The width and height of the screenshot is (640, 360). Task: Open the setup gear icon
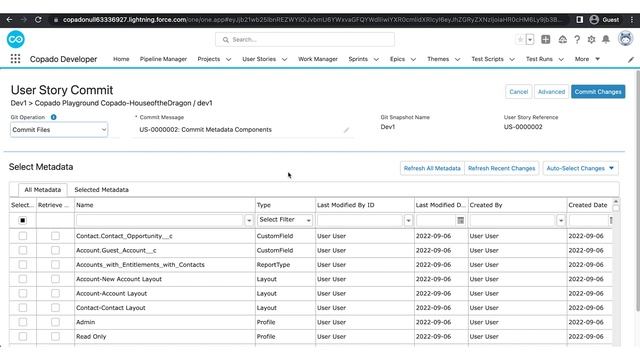[591, 40]
